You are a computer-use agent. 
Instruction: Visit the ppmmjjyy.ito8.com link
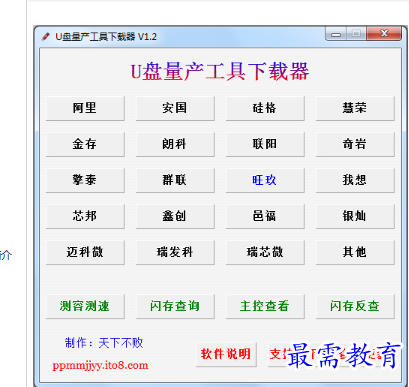click(100, 365)
